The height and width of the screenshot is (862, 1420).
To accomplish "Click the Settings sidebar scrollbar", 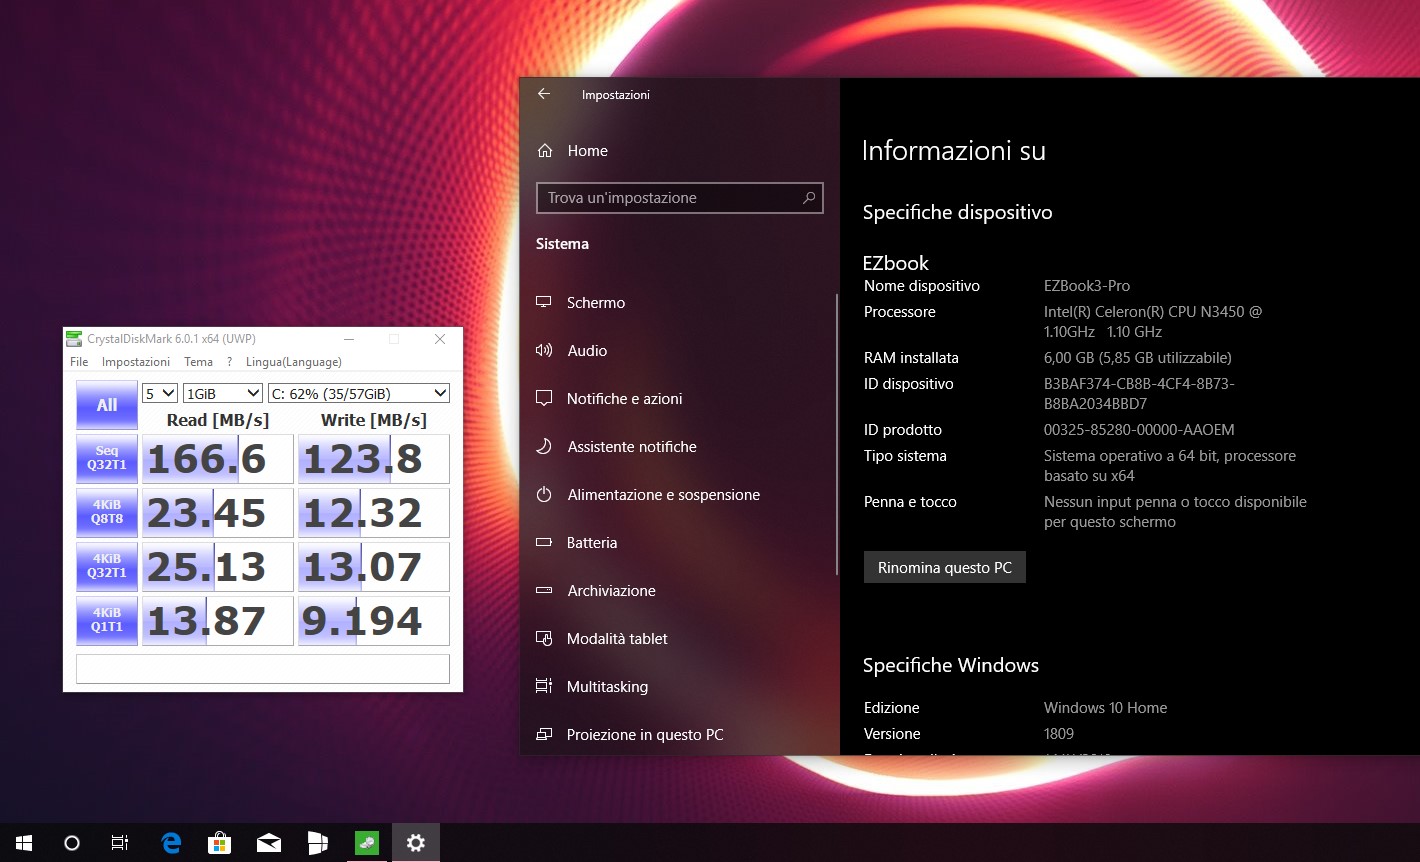I will click(x=836, y=434).
